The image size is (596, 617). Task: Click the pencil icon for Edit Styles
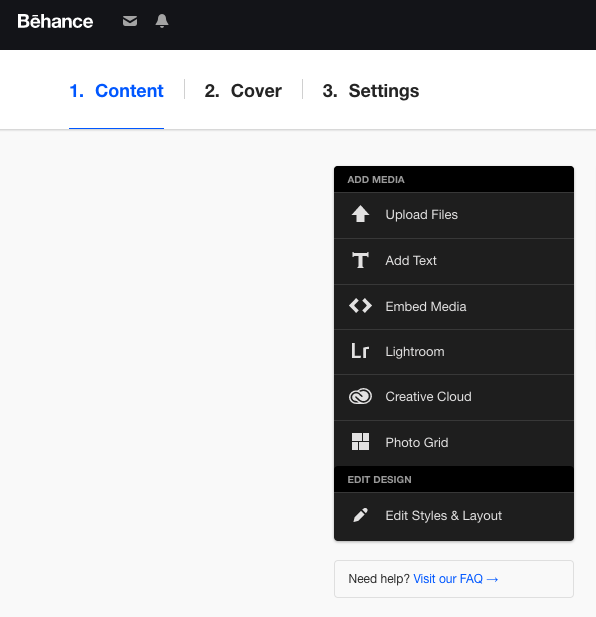point(360,515)
